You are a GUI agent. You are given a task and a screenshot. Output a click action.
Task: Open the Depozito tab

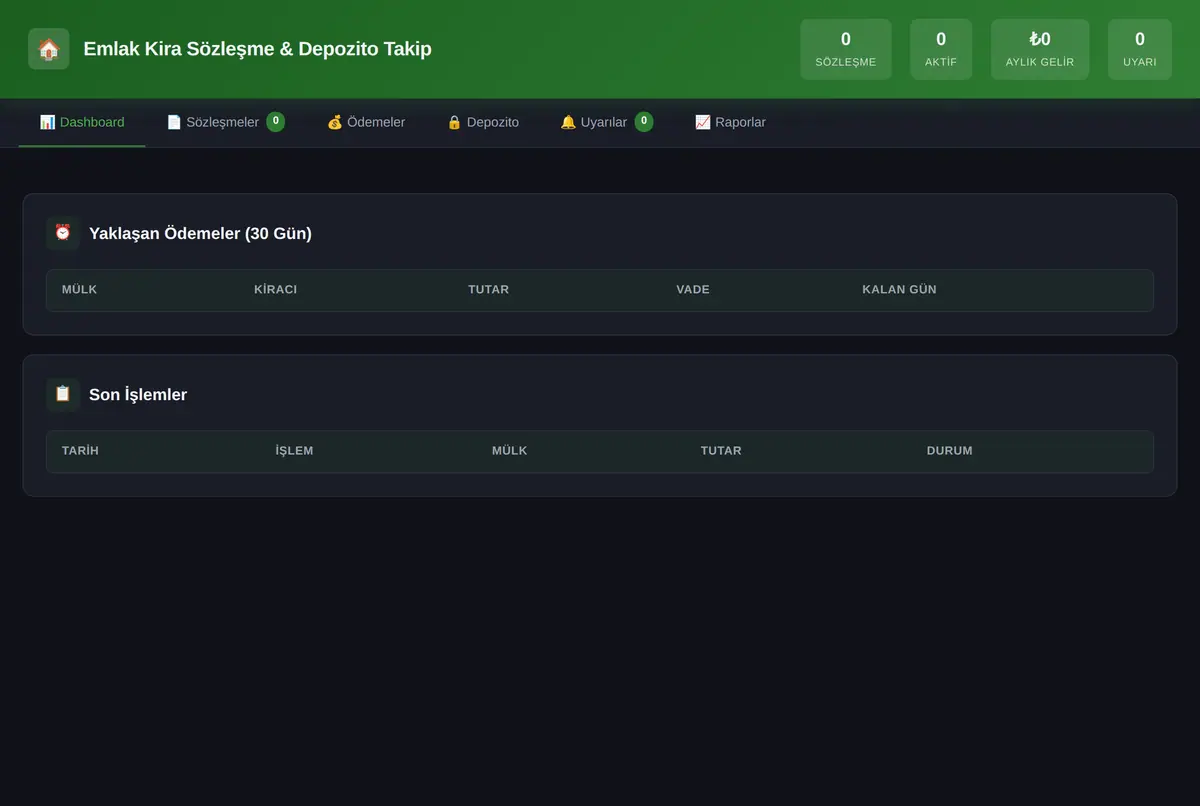tap(483, 123)
